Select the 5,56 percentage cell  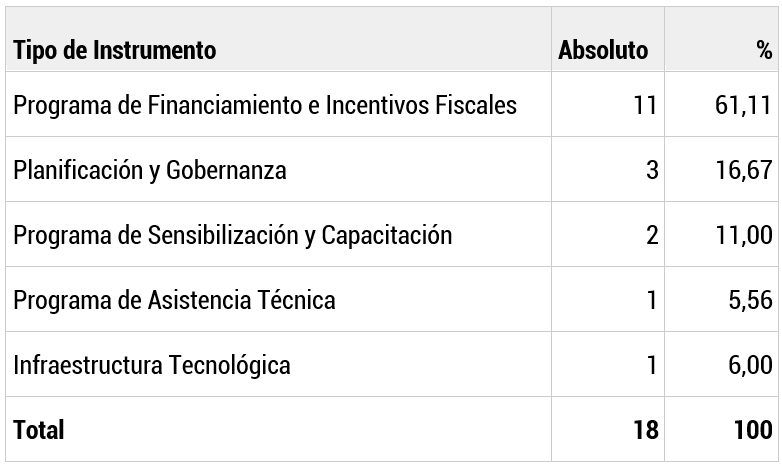(749, 300)
